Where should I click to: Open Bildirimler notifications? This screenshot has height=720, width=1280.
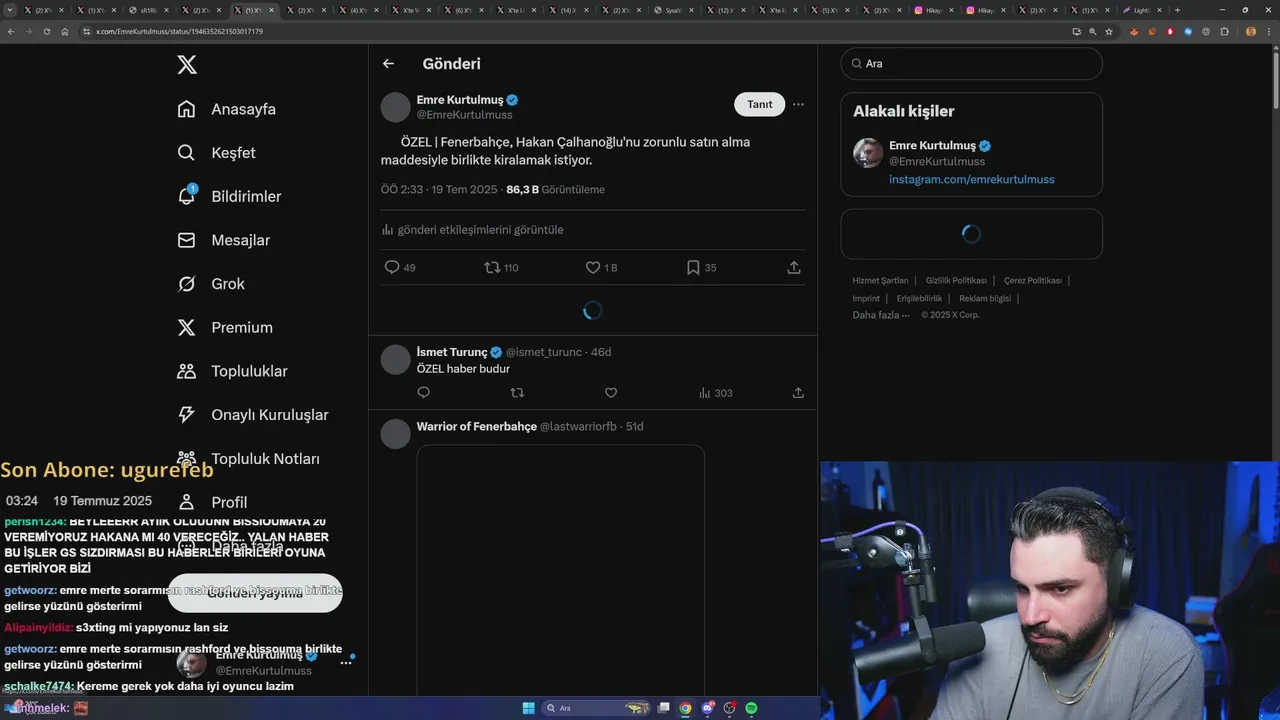click(229, 196)
